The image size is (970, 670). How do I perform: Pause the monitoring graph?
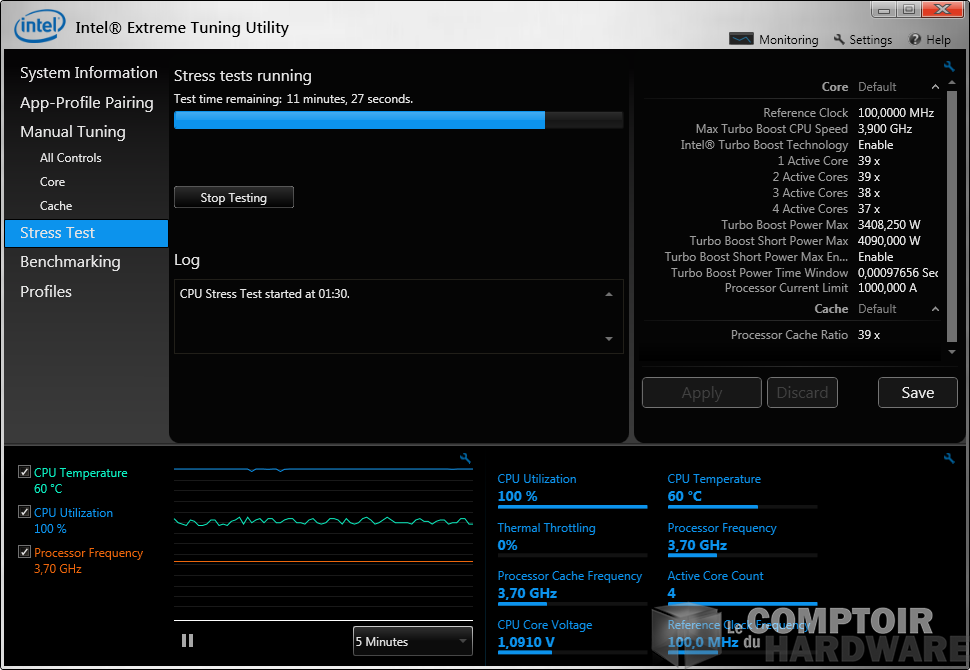click(x=187, y=641)
